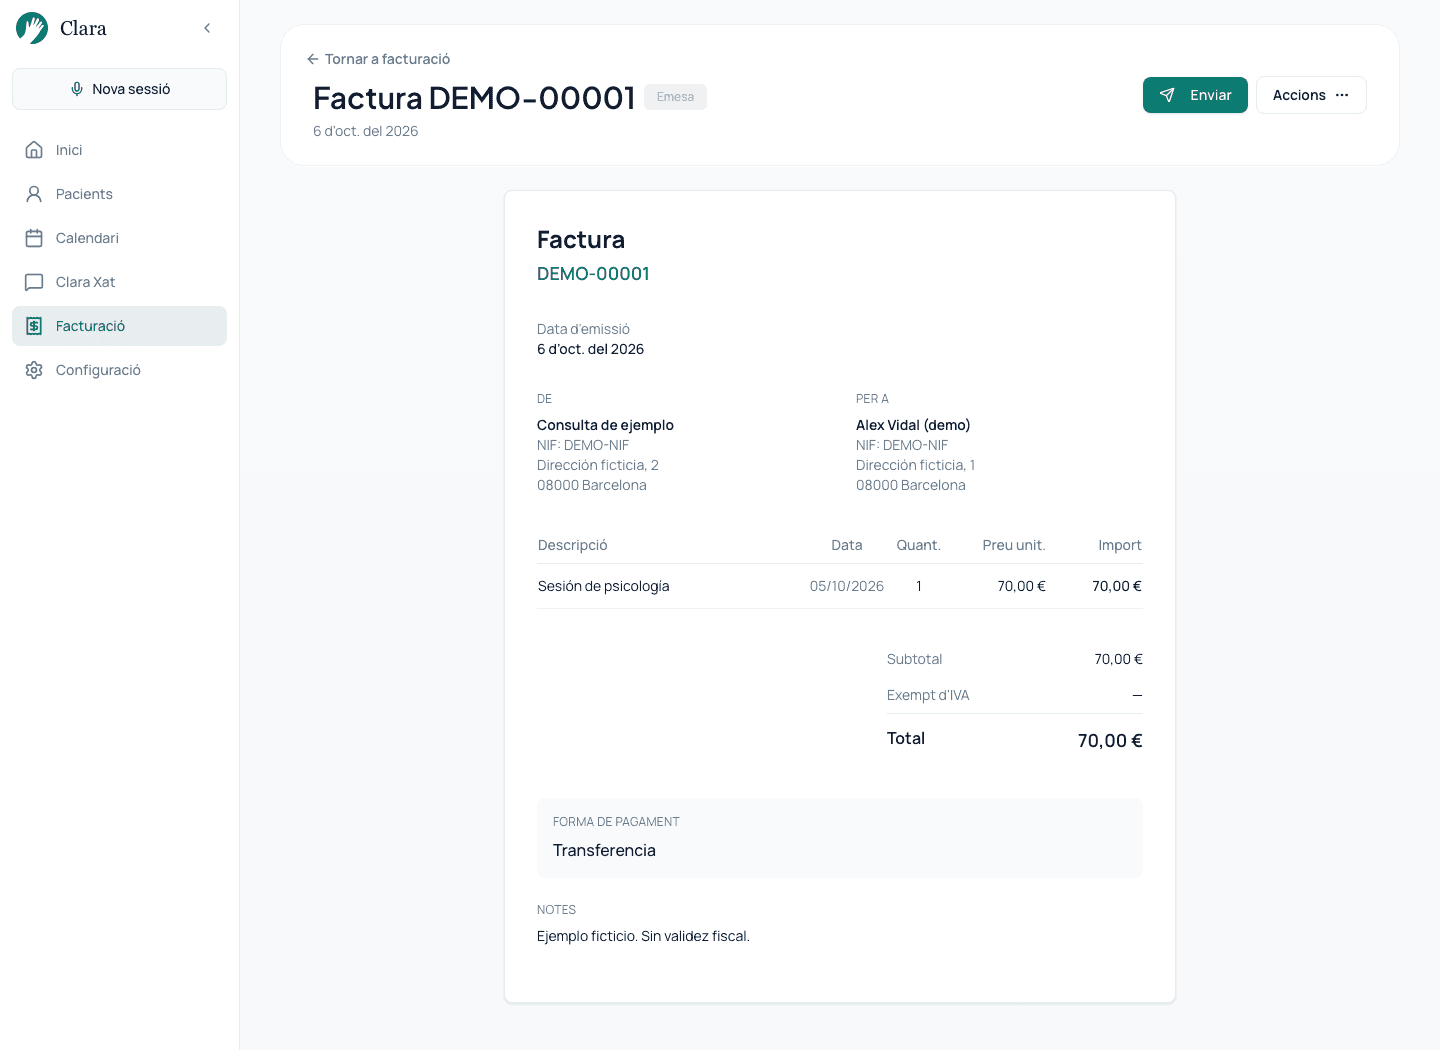Follow the Tornar a facturació link
The width and height of the screenshot is (1440, 1050).
(x=378, y=59)
